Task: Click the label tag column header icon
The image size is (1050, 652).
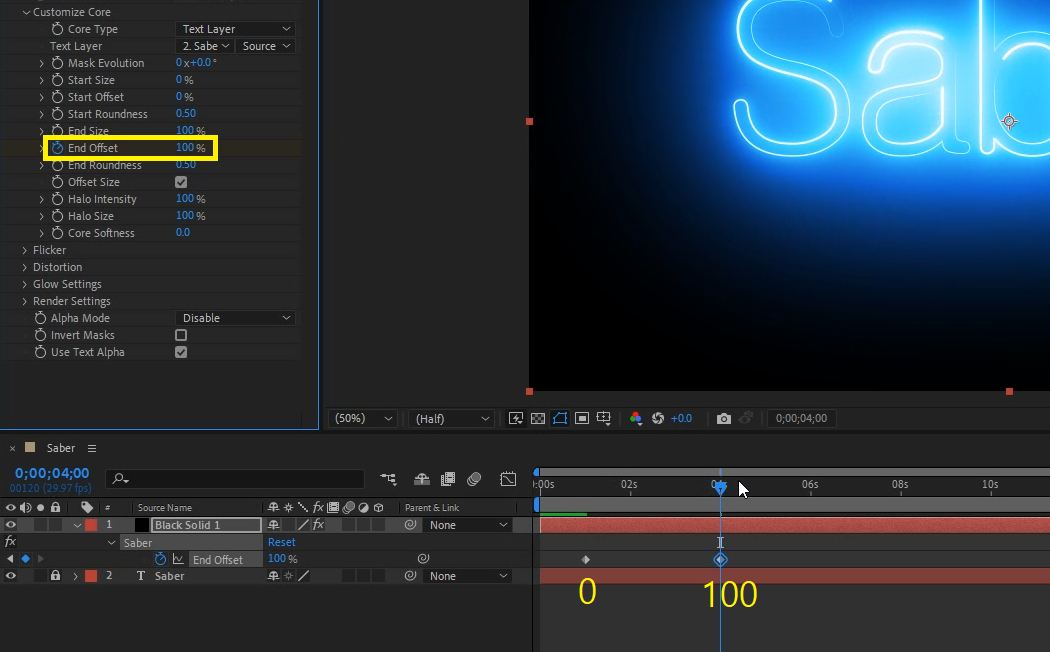Action: pyautogui.click(x=86, y=507)
